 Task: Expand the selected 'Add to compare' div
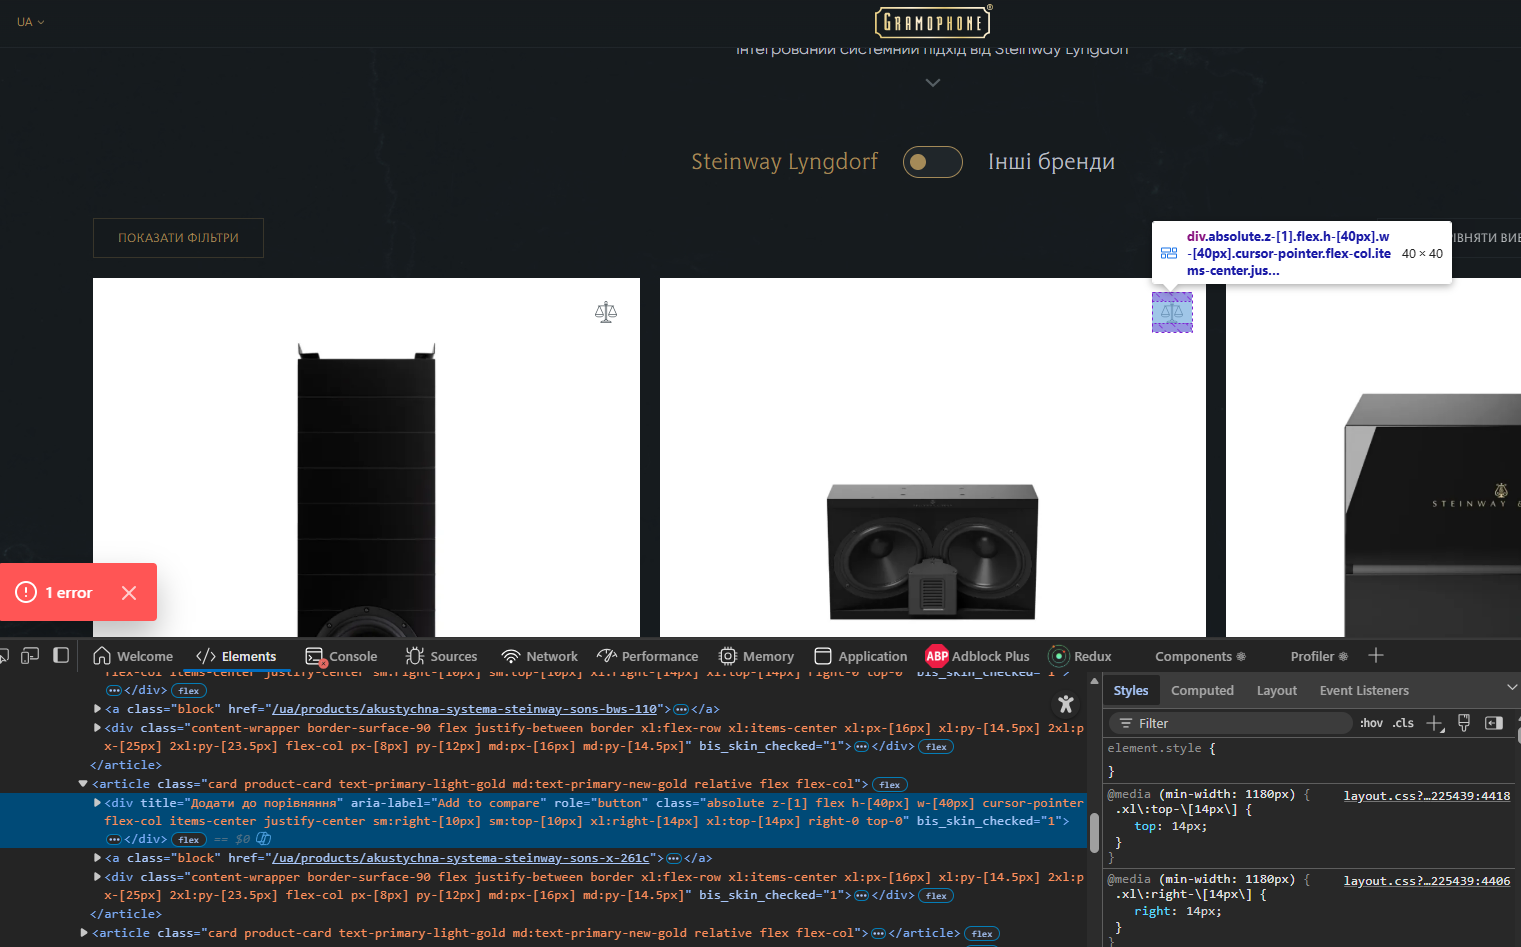tap(97, 802)
